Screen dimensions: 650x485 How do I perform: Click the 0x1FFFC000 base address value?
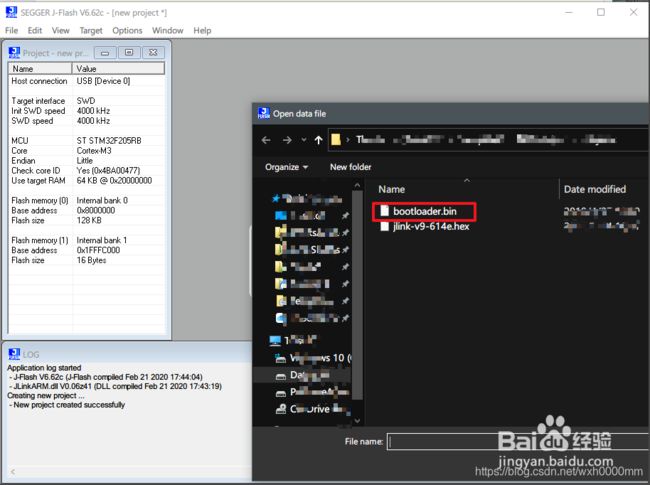(x=98, y=250)
